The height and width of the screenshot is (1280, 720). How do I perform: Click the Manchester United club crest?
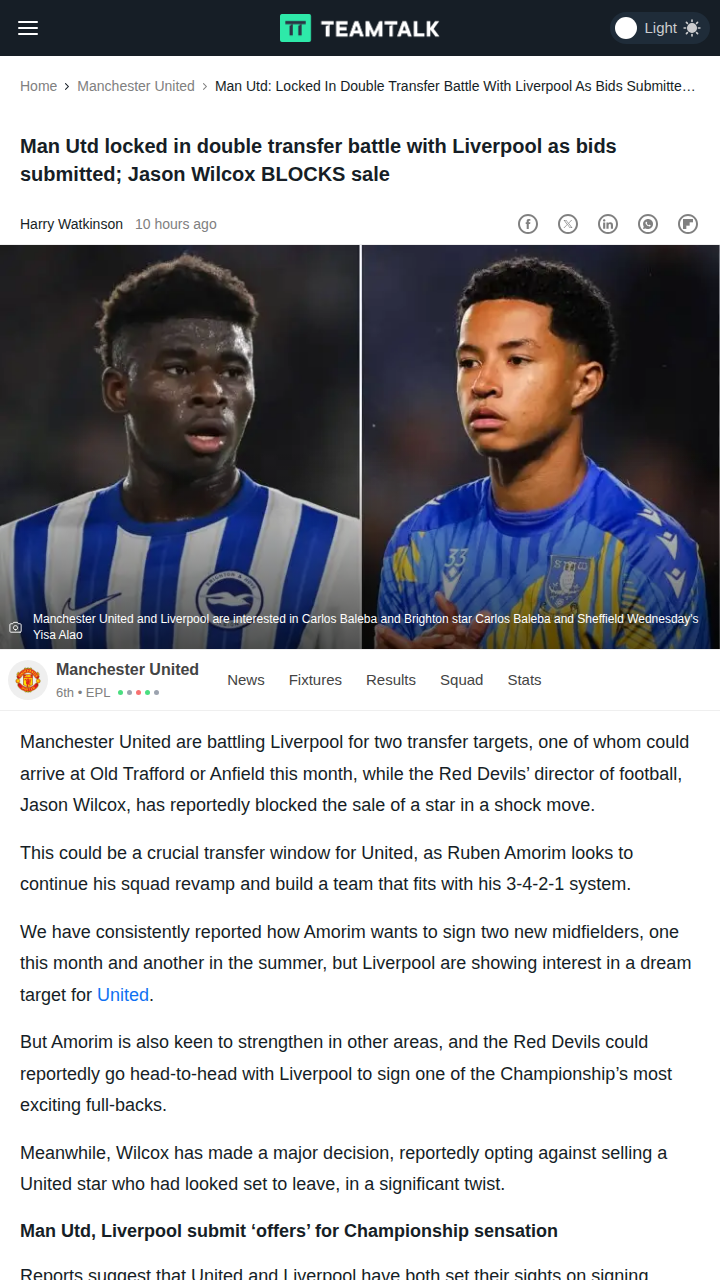(28, 680)
